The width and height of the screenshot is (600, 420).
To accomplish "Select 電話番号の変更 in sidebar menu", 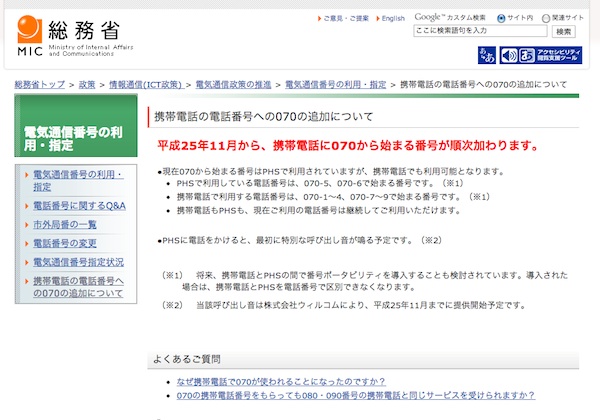I will pos(65,243).
